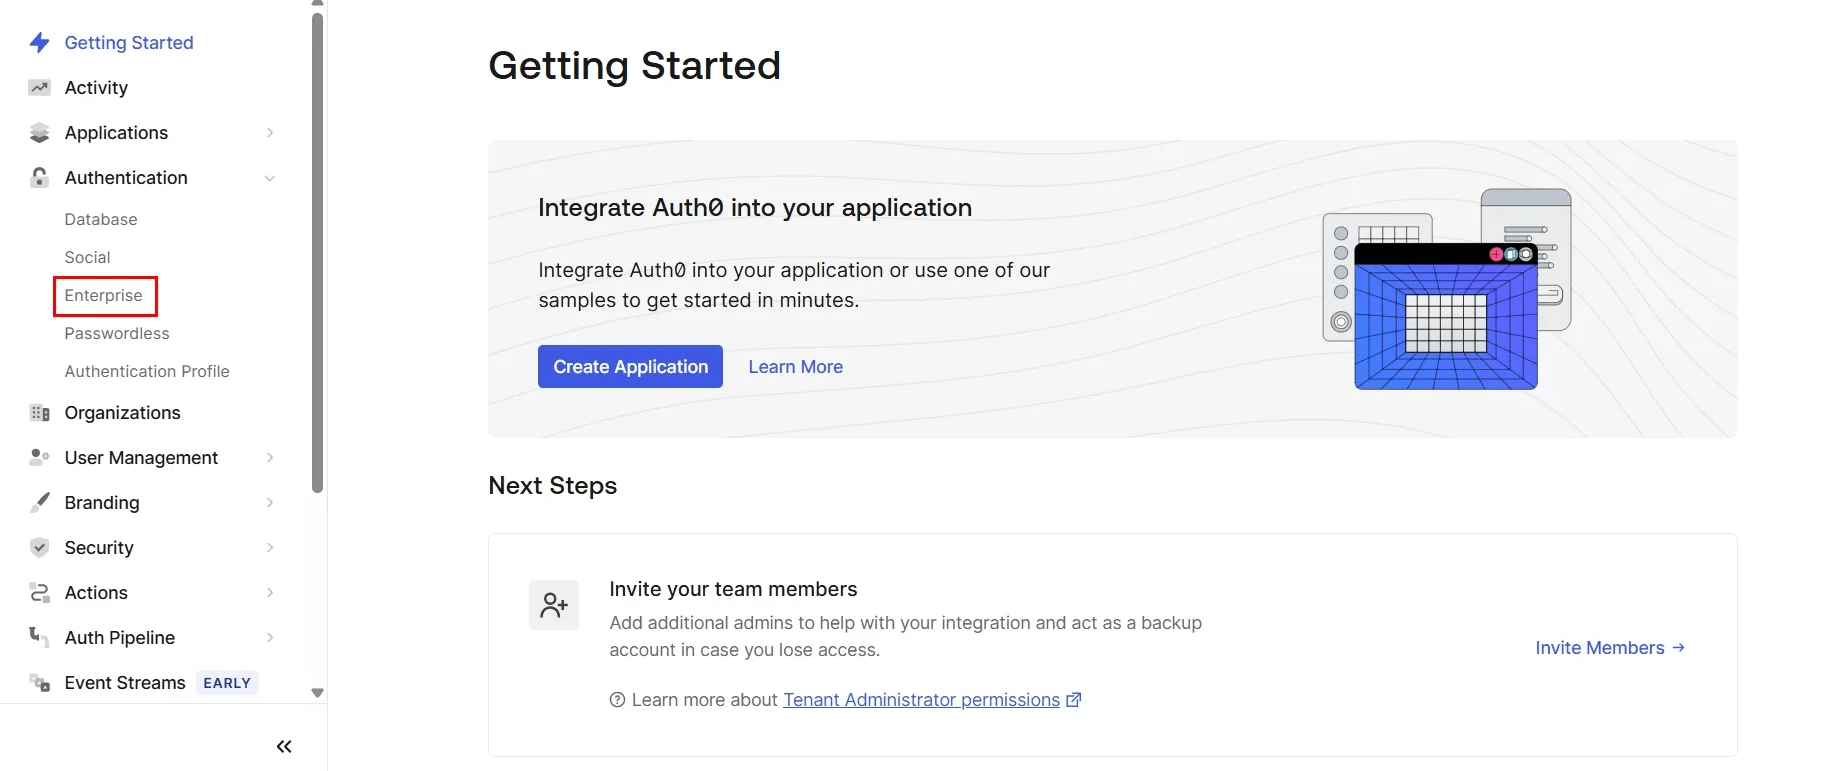Open the Applications menu item
1840x771 pixels.
(116, 133)
